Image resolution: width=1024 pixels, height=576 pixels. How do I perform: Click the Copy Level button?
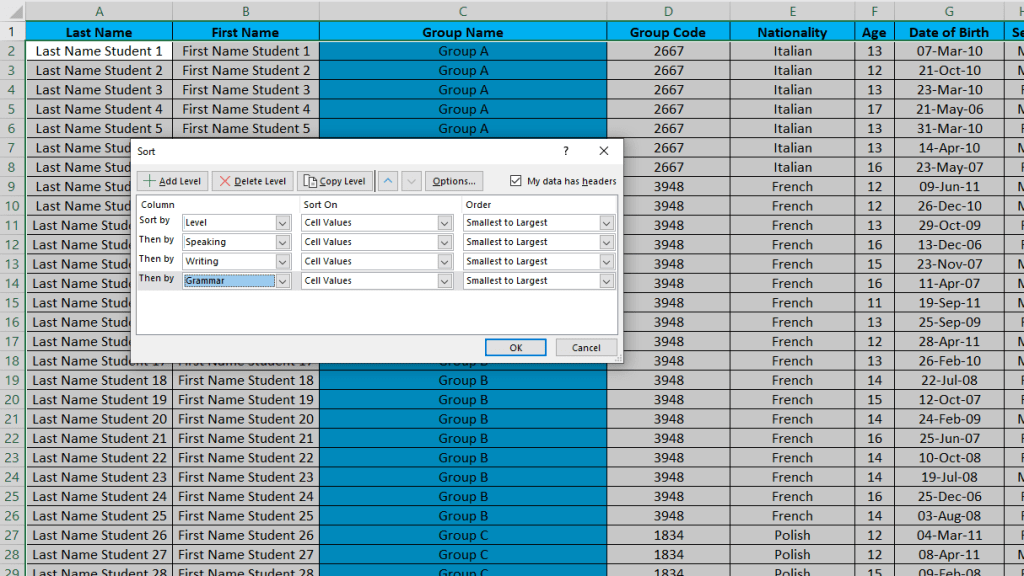(x=334, y=181)
